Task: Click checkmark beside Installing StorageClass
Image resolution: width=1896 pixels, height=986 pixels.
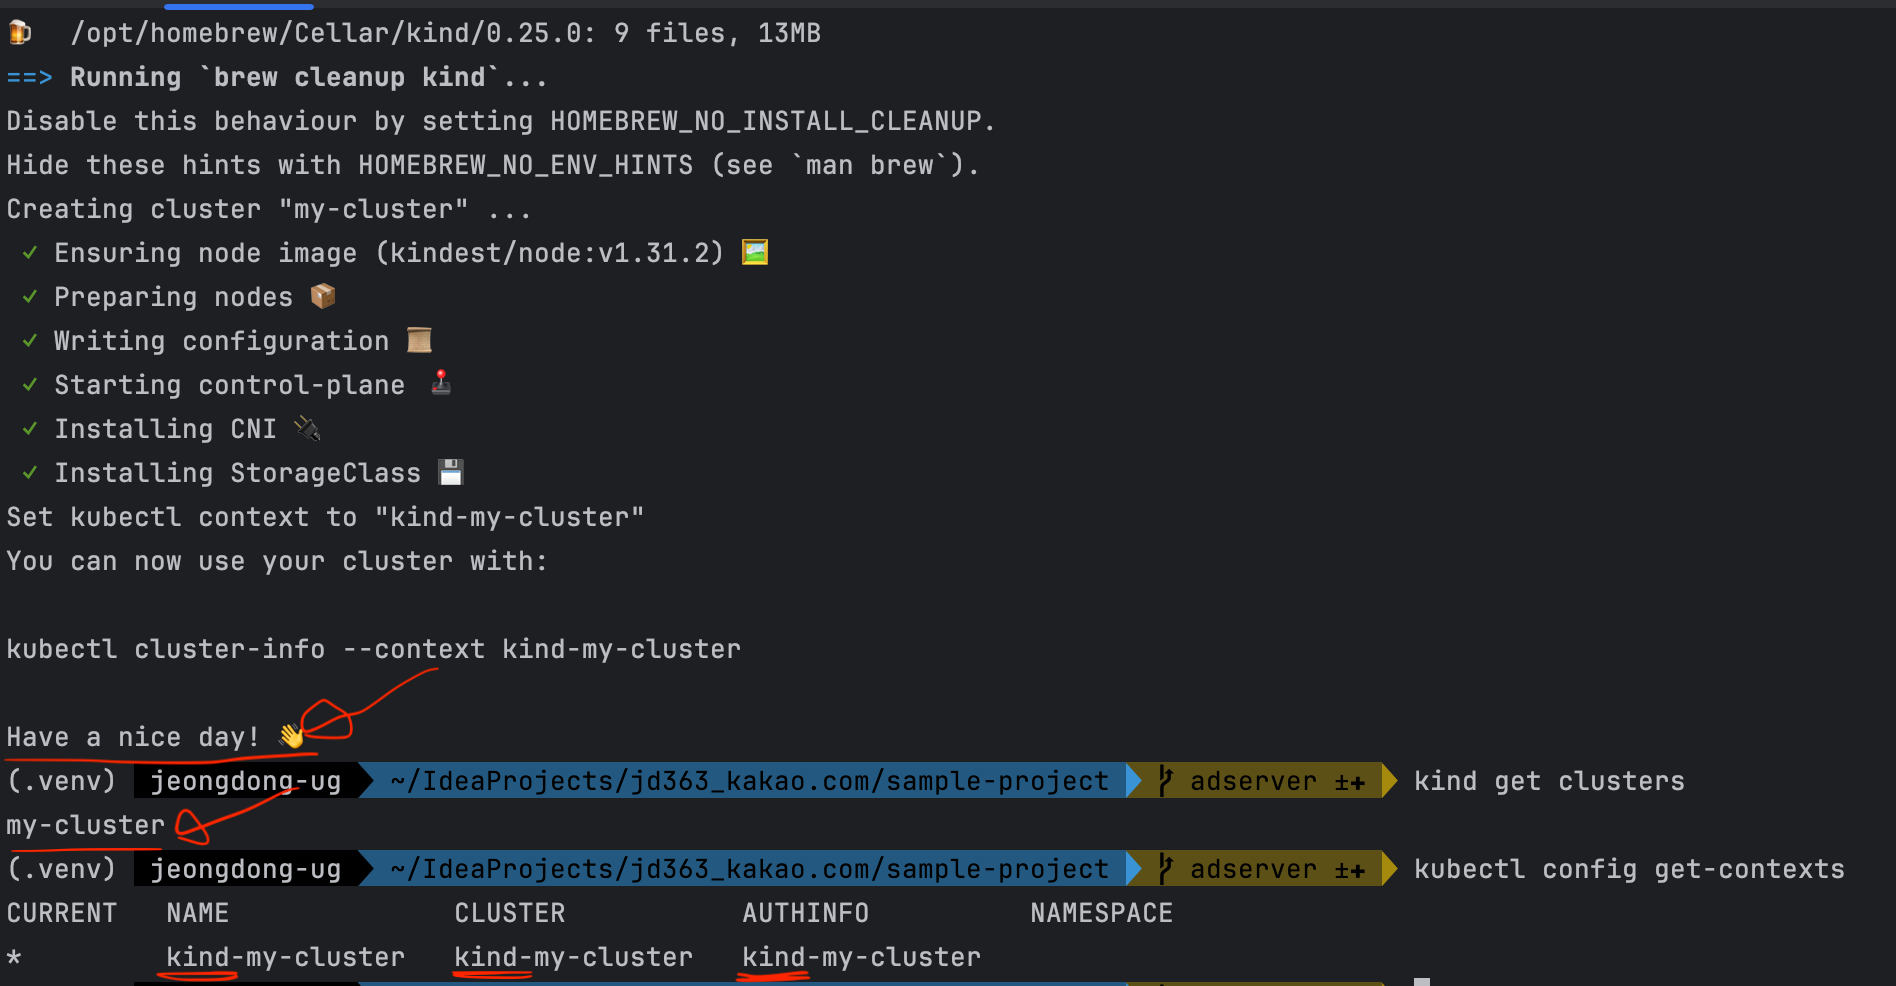Action: 30,473
